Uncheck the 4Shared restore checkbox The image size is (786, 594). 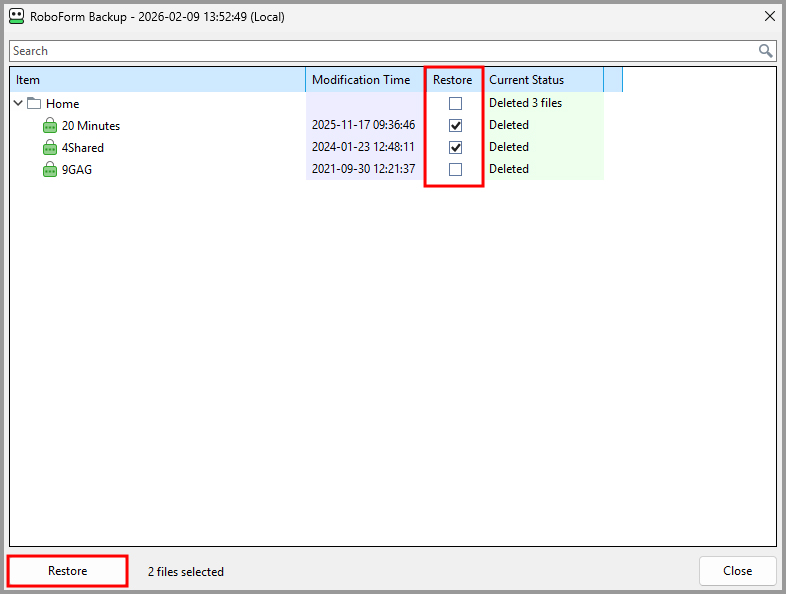pyautogui.click(x=455, y=148)
